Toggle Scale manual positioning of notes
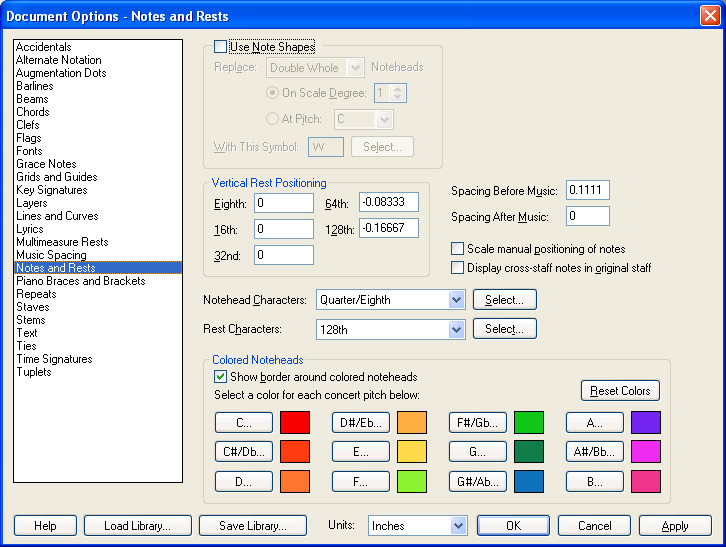 458,249
